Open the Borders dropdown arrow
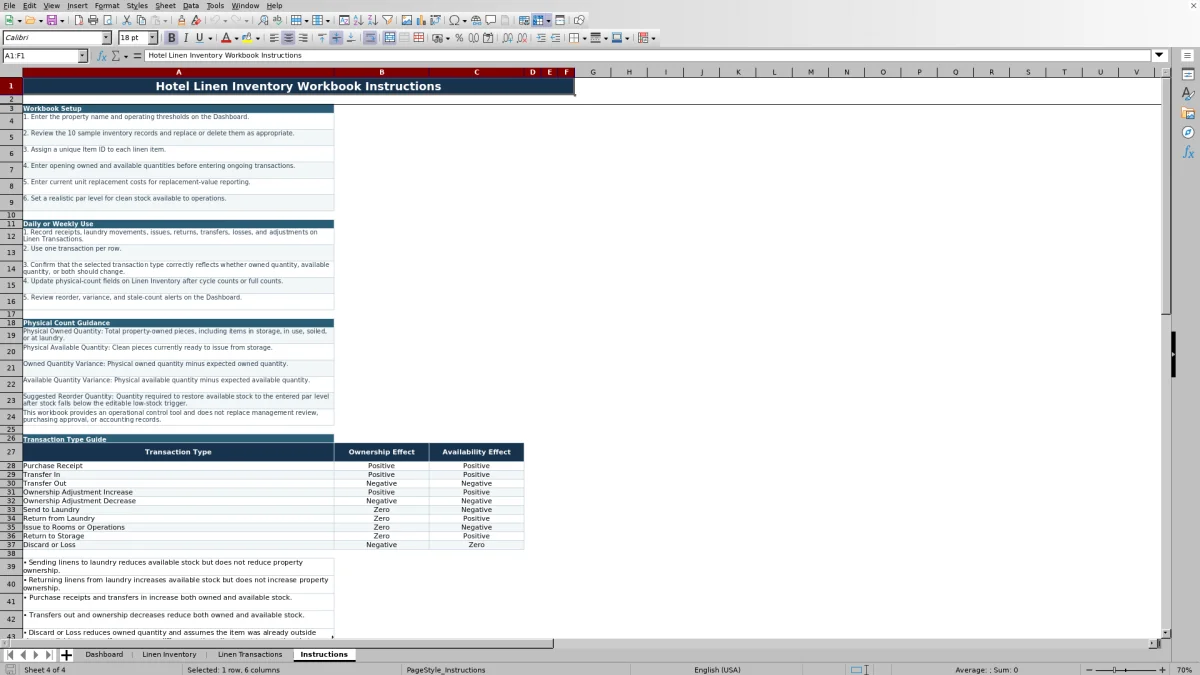This screenshot has width=1200, height=675. click(x=584, y=38)
